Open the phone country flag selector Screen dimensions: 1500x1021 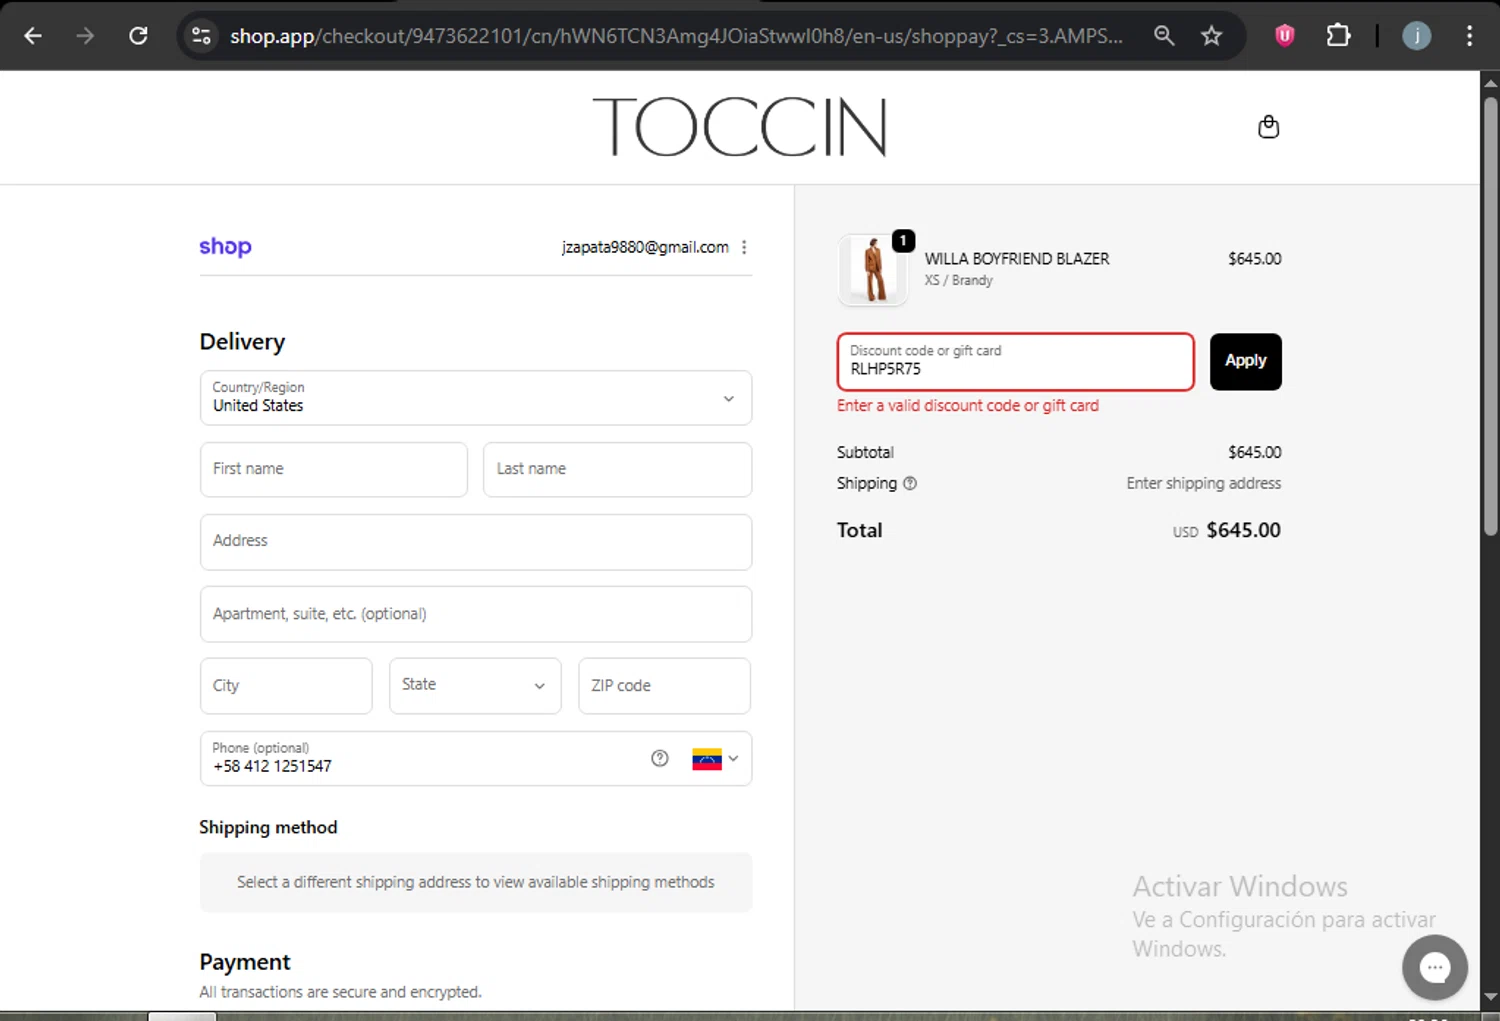(715, 759)
